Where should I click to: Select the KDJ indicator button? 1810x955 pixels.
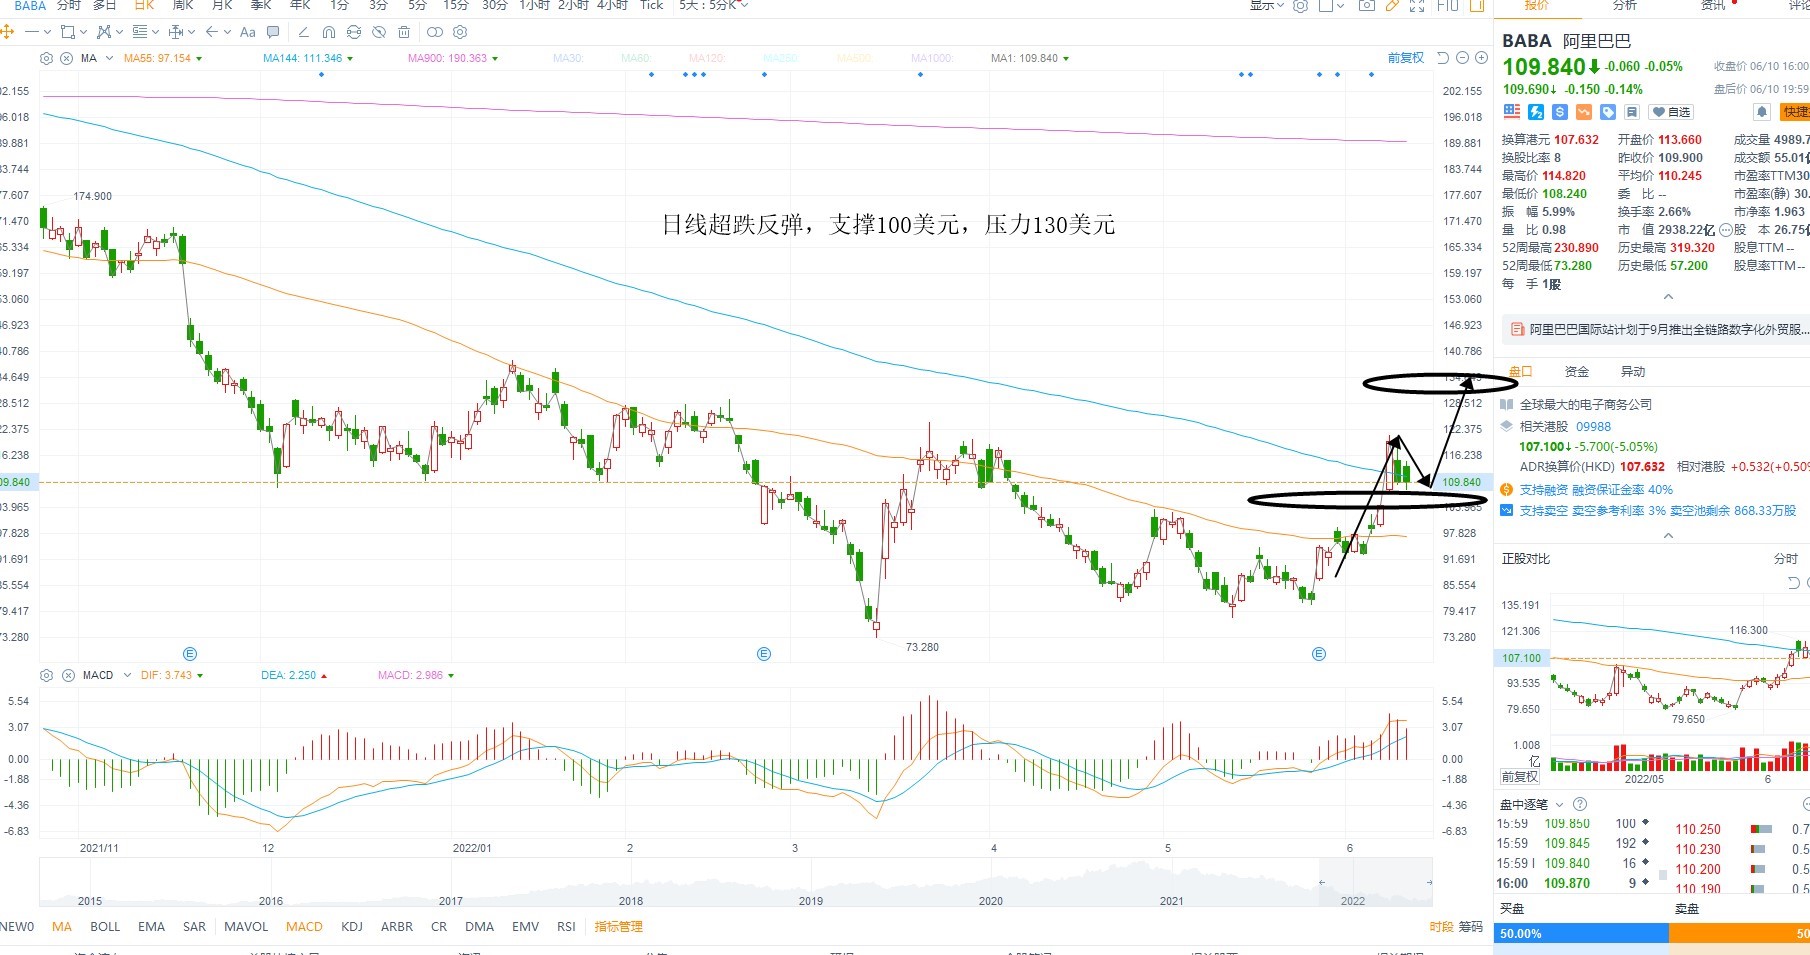pos(352,927)
